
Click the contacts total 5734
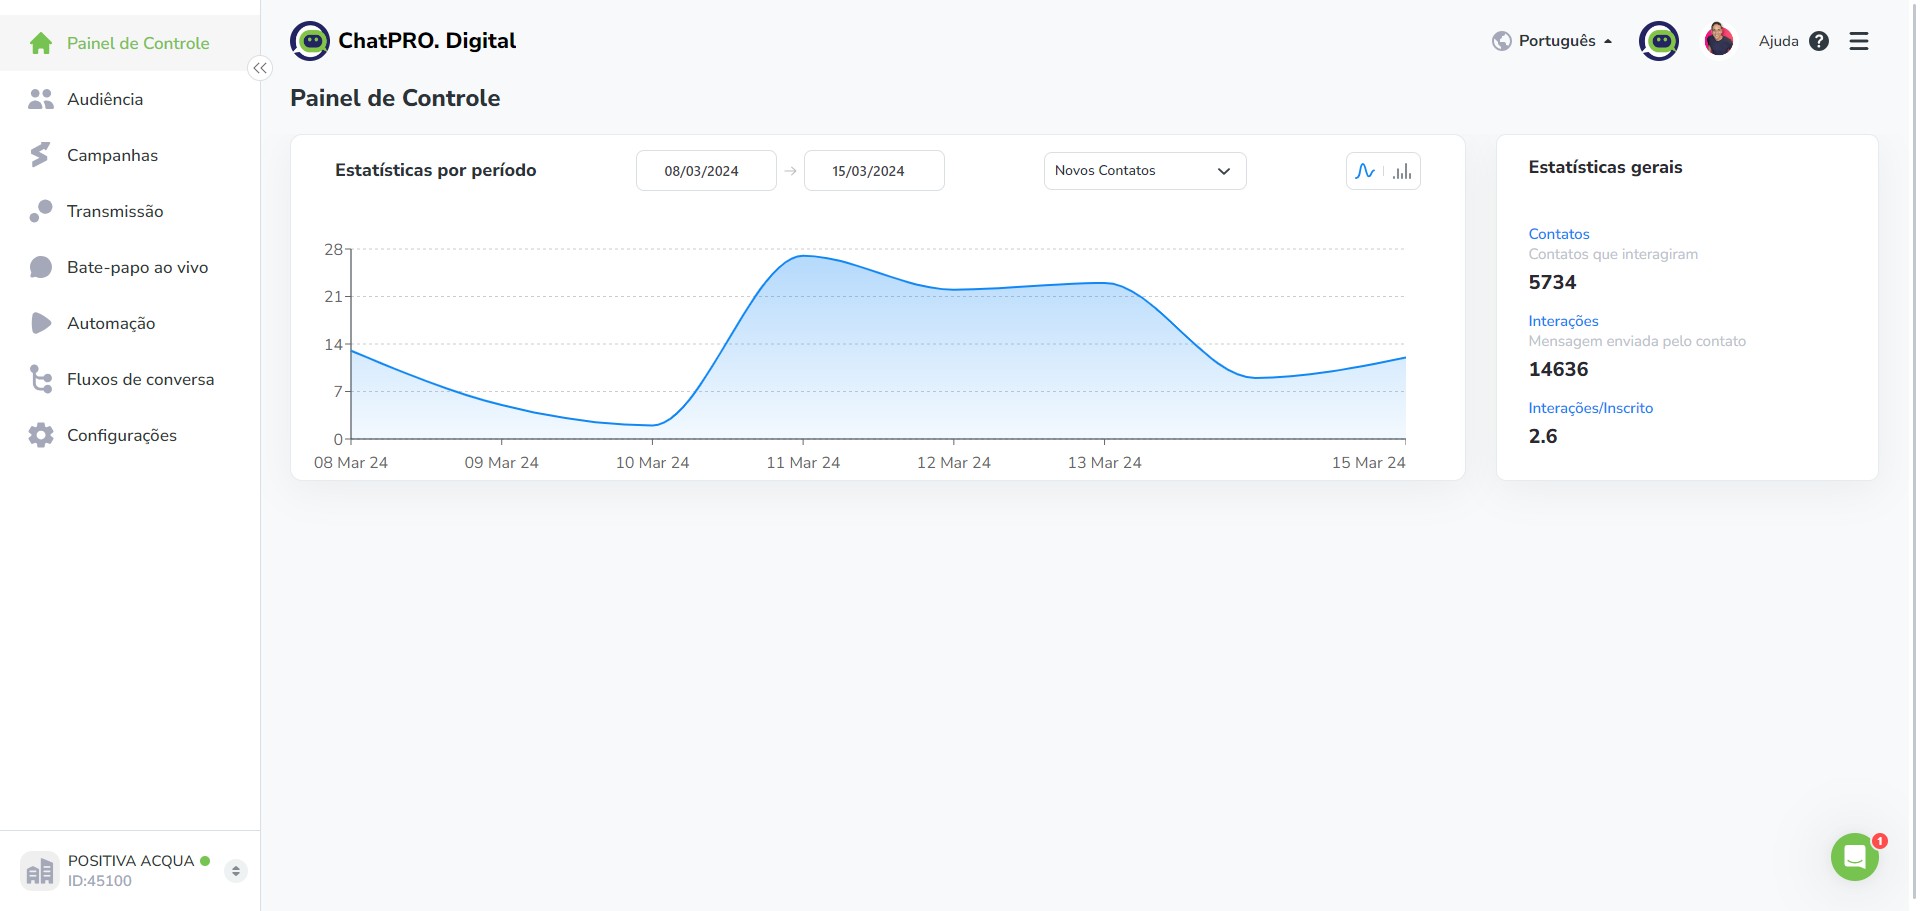pyautogui.click(x=1552, y=282)
